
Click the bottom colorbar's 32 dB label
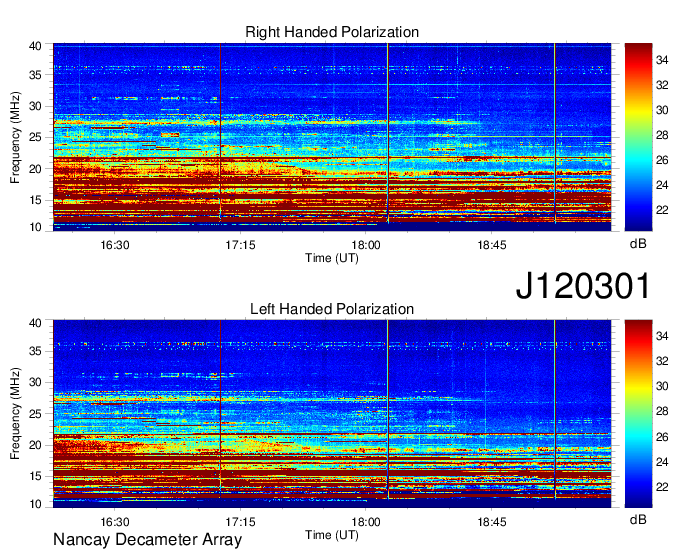click(x=662, y=361)
